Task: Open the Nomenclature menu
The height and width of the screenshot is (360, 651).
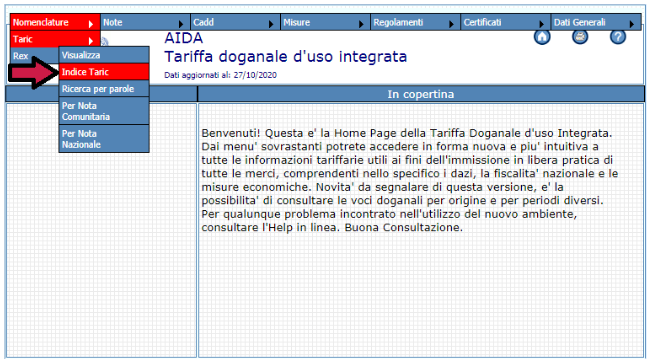Action: [x=55, y=22]
